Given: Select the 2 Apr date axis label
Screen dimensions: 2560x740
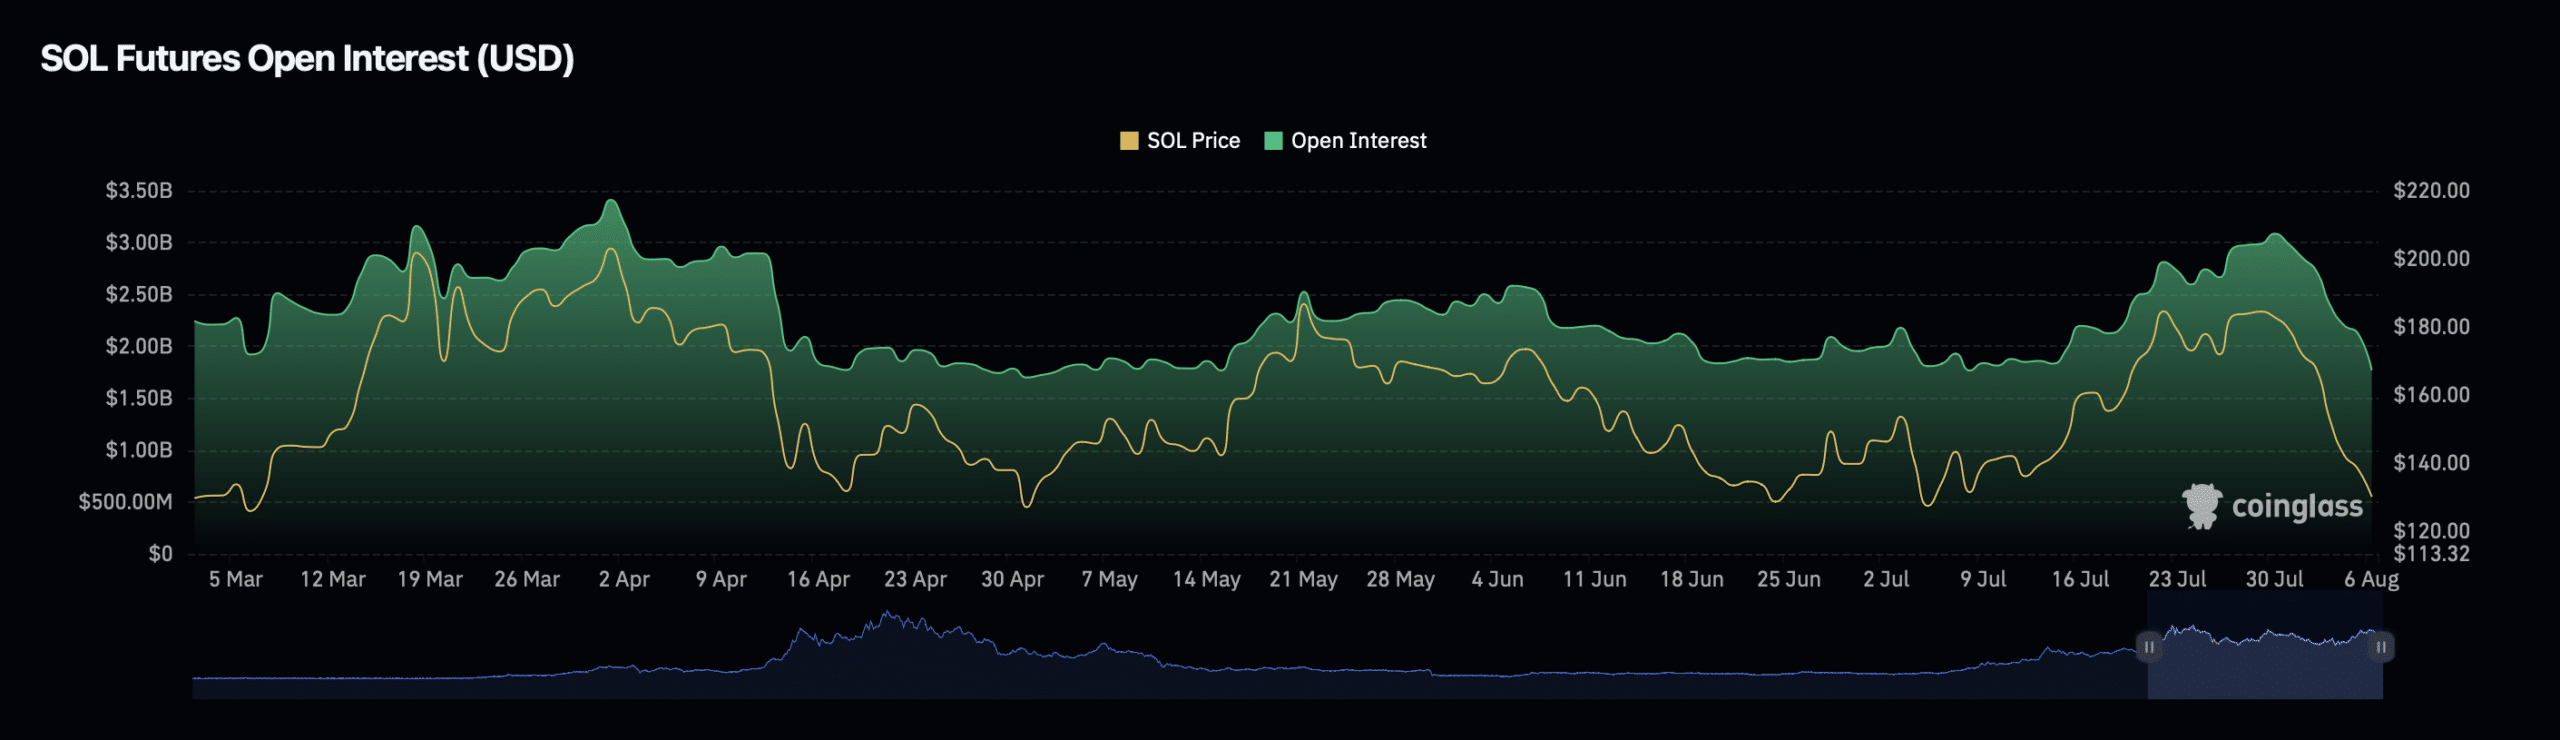Looking at the screenshot, I should point(624,579).
